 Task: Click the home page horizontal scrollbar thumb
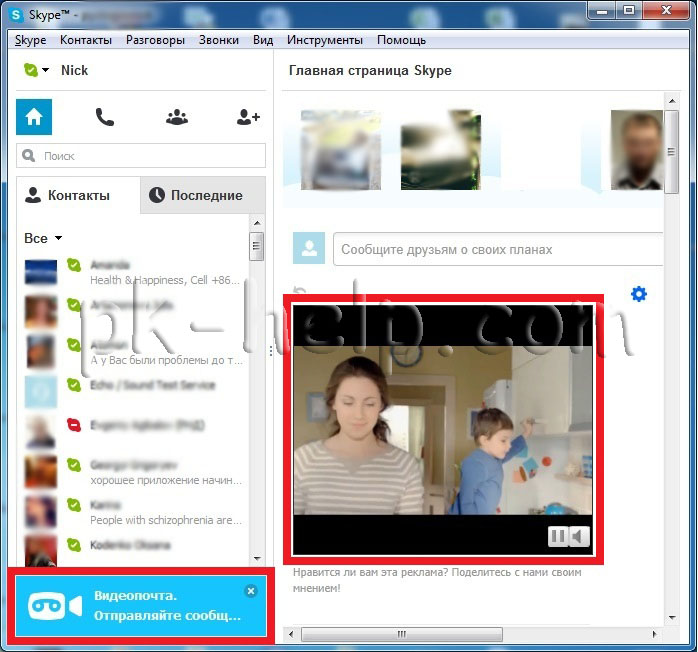[x=402, y=634]
